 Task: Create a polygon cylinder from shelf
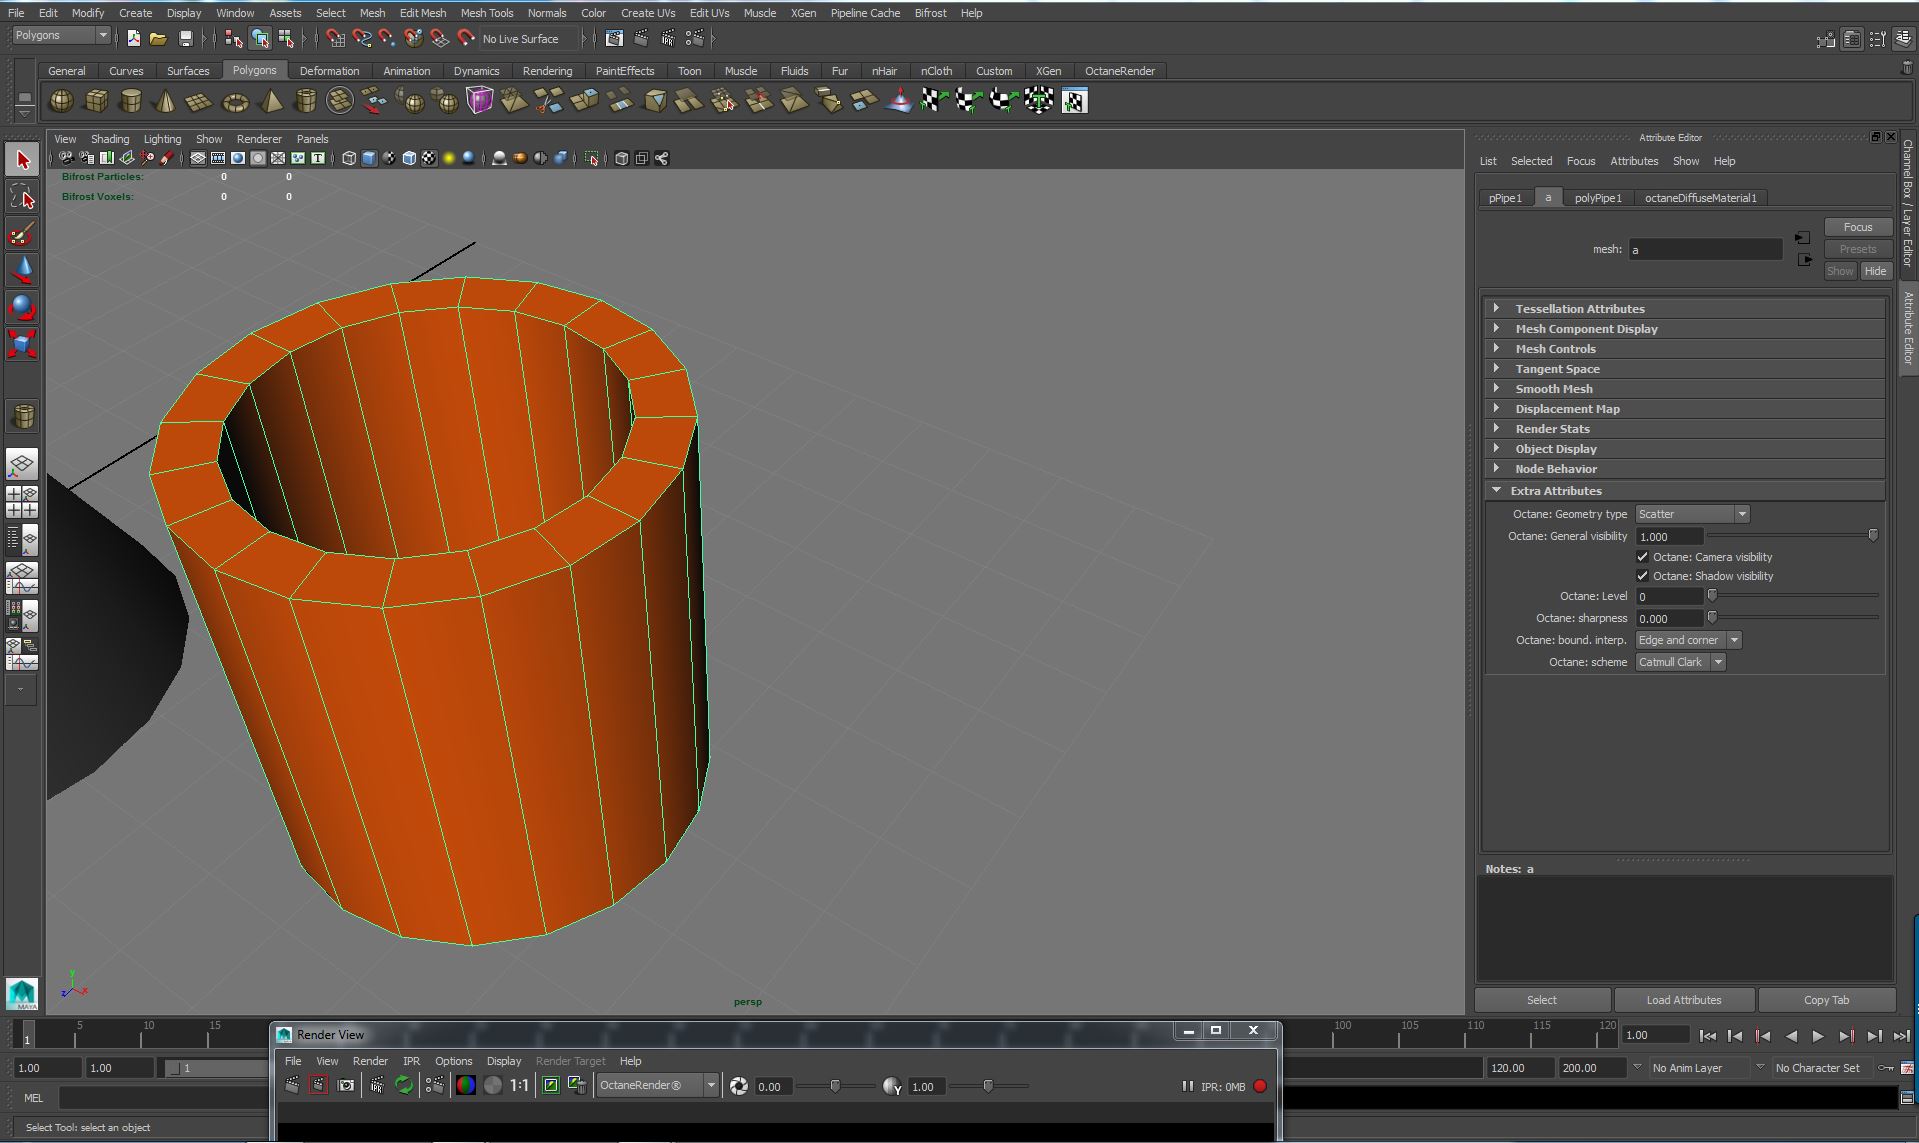tap(130, 101)
